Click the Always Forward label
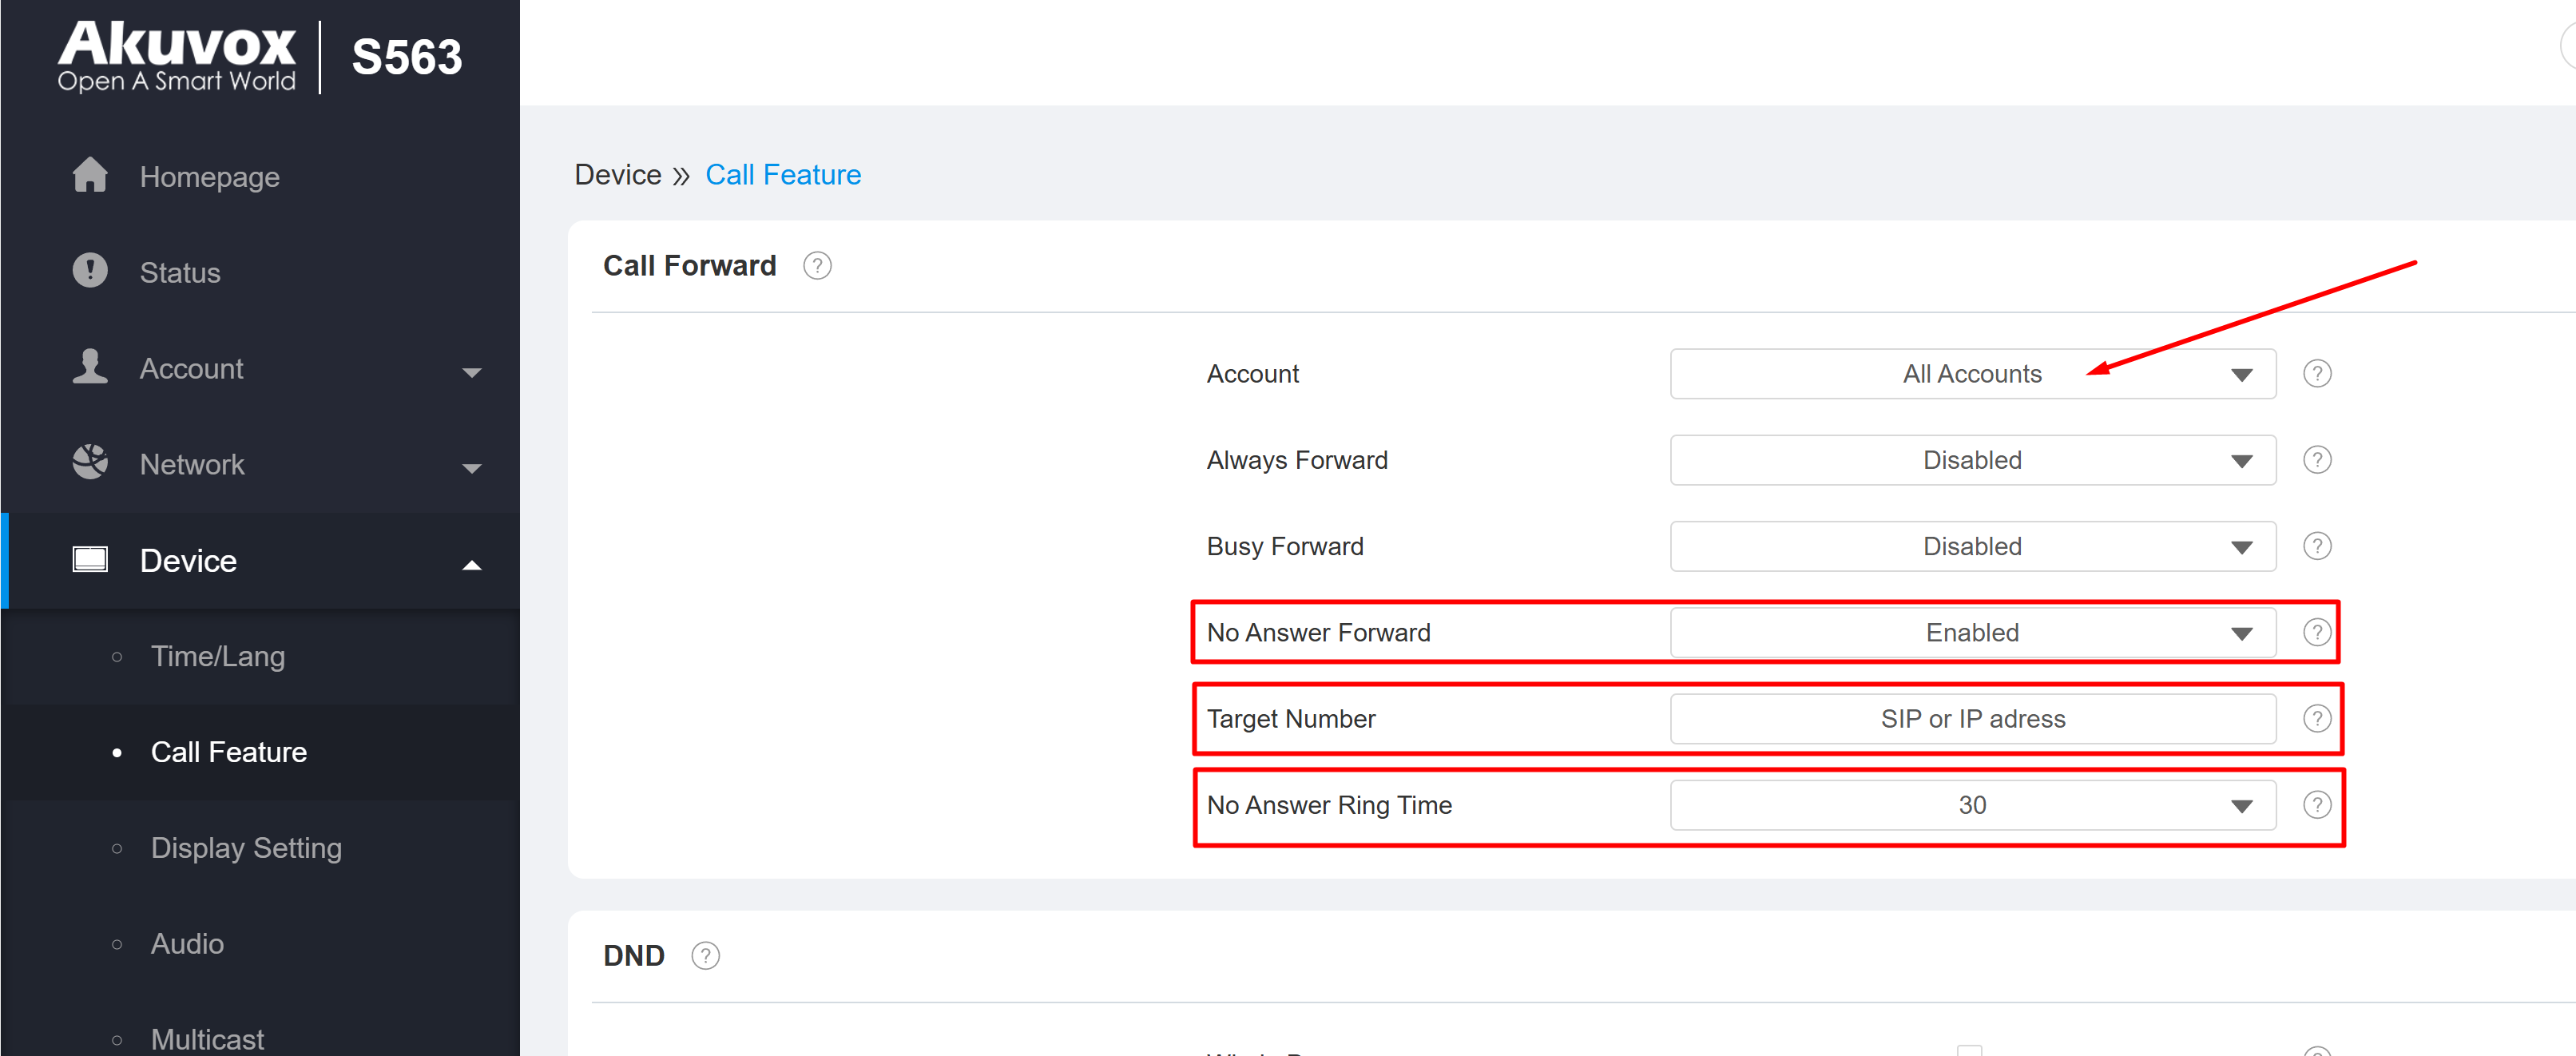 tap(1297, 460)
